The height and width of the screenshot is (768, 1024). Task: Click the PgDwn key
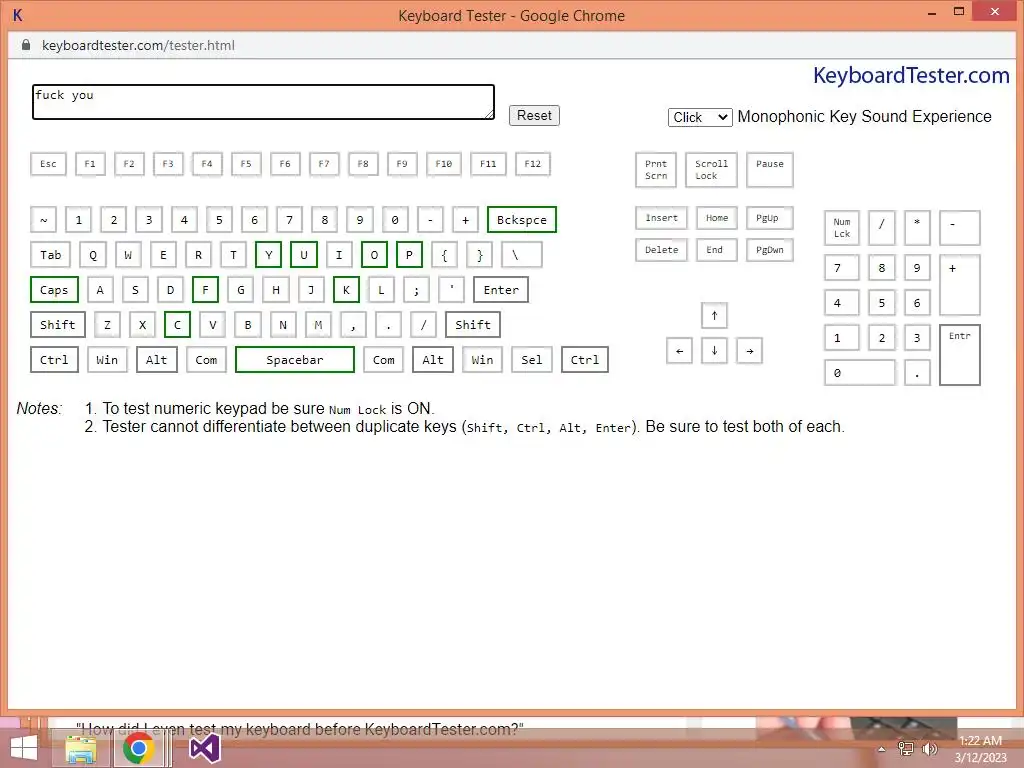(x=770, y=250)
